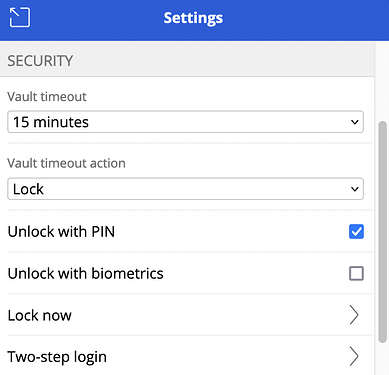Open the Vault timeout dropdown showing 15 minutes
The width and height of the screenshot is (389, 375).
tap(185, 122)
